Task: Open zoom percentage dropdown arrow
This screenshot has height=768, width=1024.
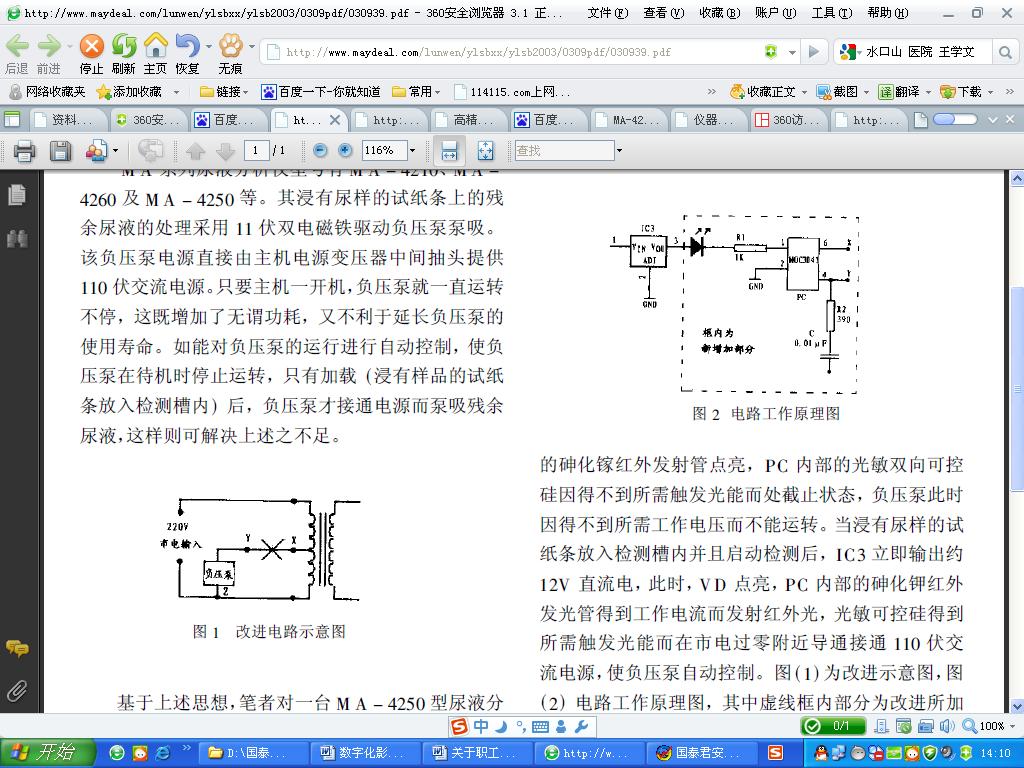Action: click(x=412, y=151)
